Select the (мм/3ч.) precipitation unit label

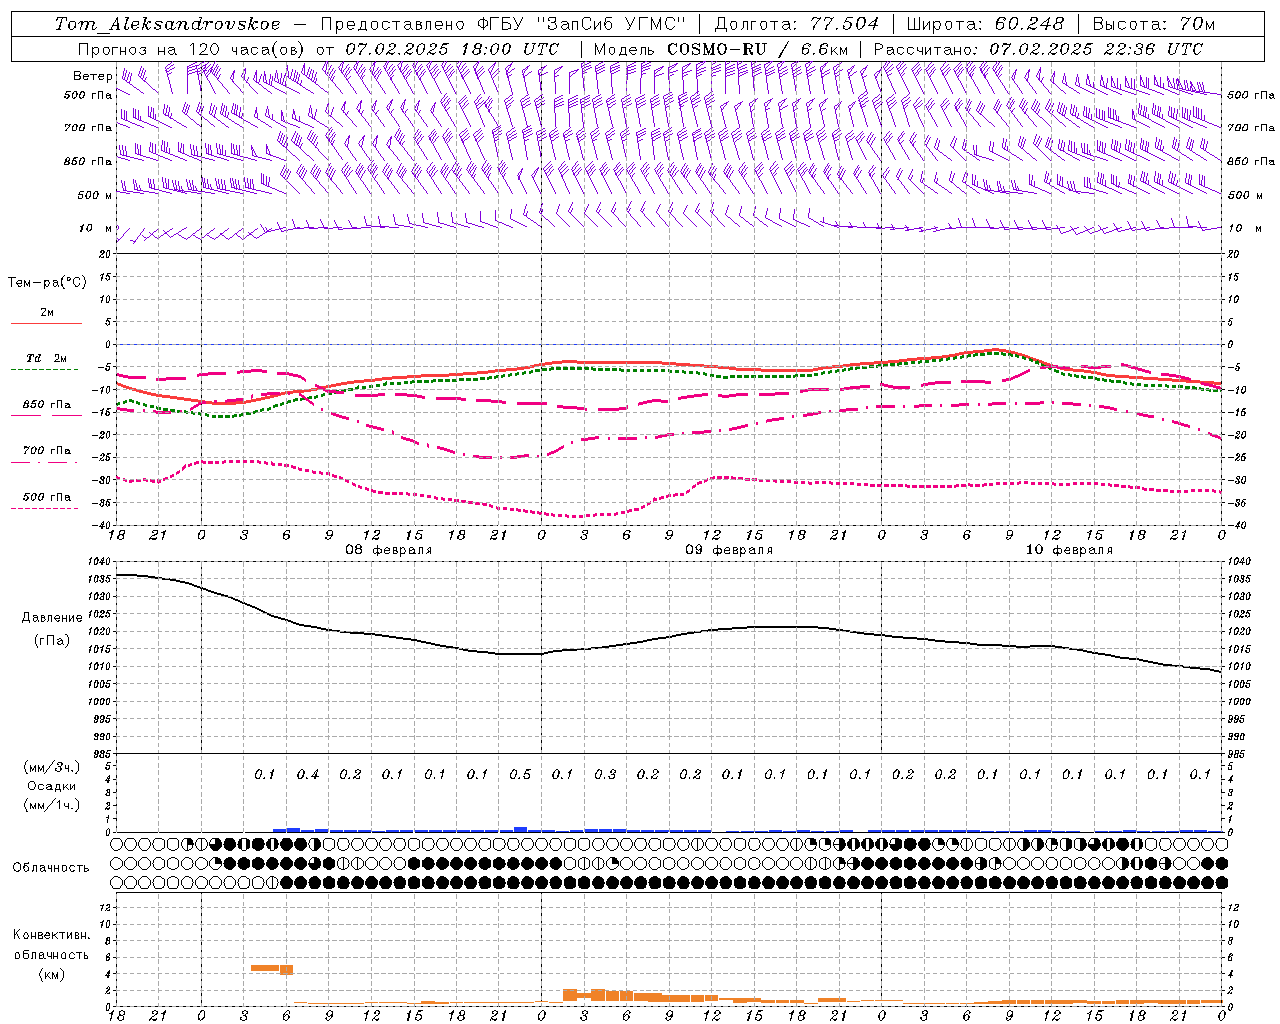(x=50, y=767)
